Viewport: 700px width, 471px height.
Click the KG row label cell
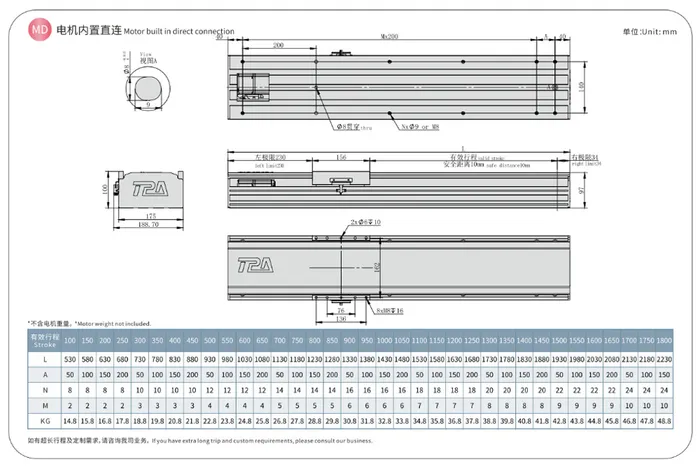tap(45, 421)
